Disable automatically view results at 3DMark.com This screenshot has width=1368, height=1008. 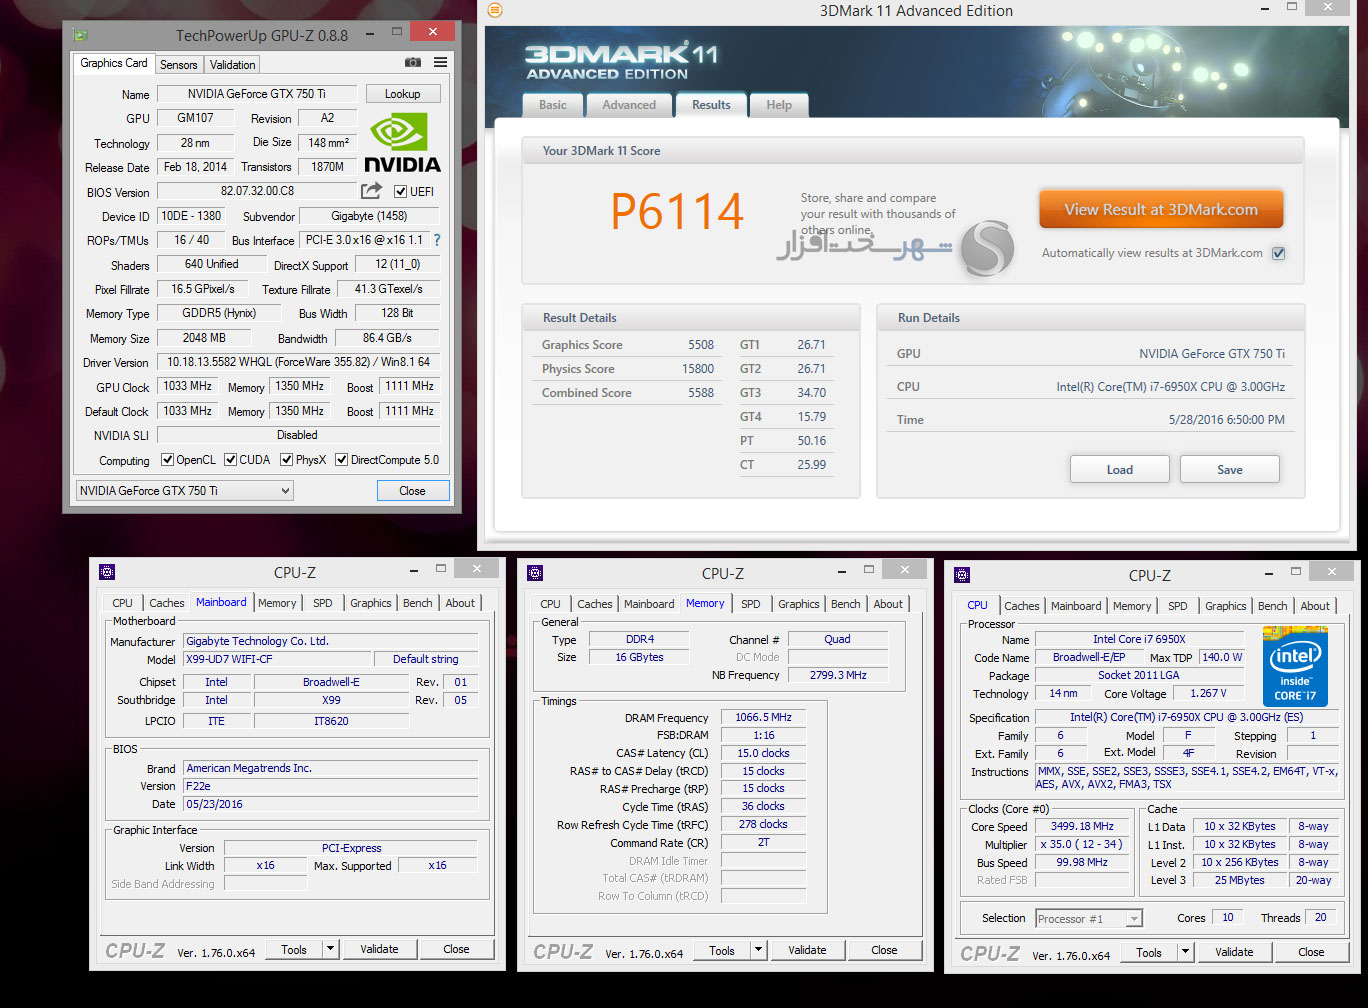[1278, 254]
